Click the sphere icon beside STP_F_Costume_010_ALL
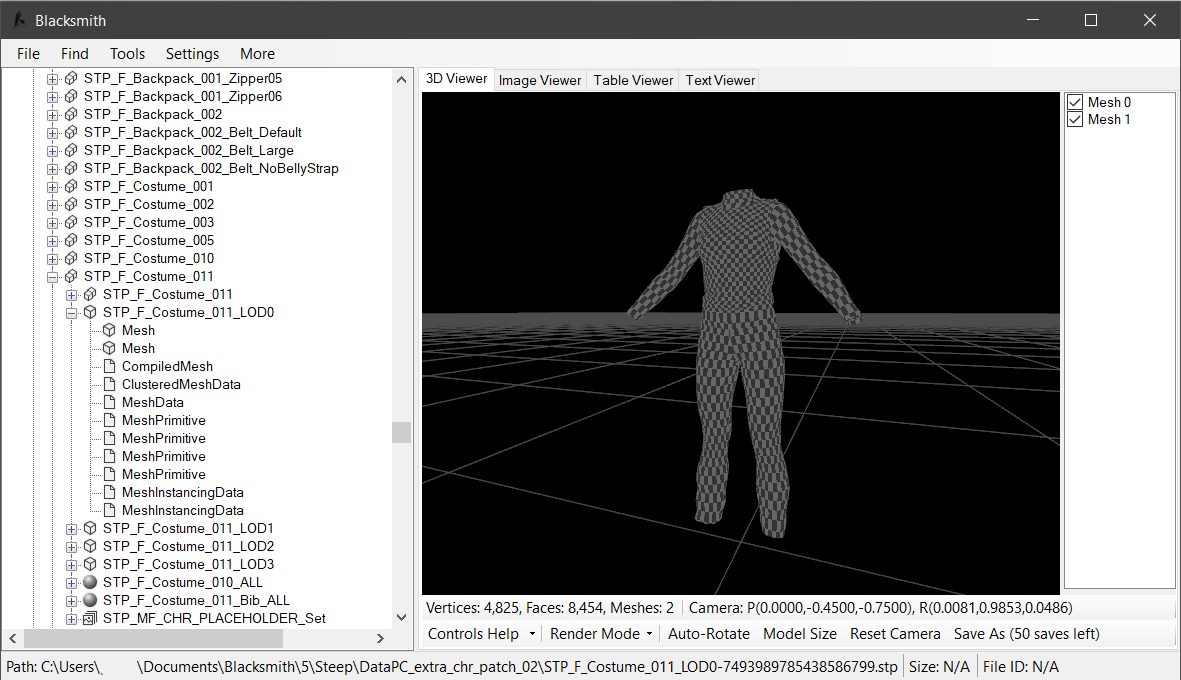Viewport: 1181px width, 680px height. [x=90, y=582]
